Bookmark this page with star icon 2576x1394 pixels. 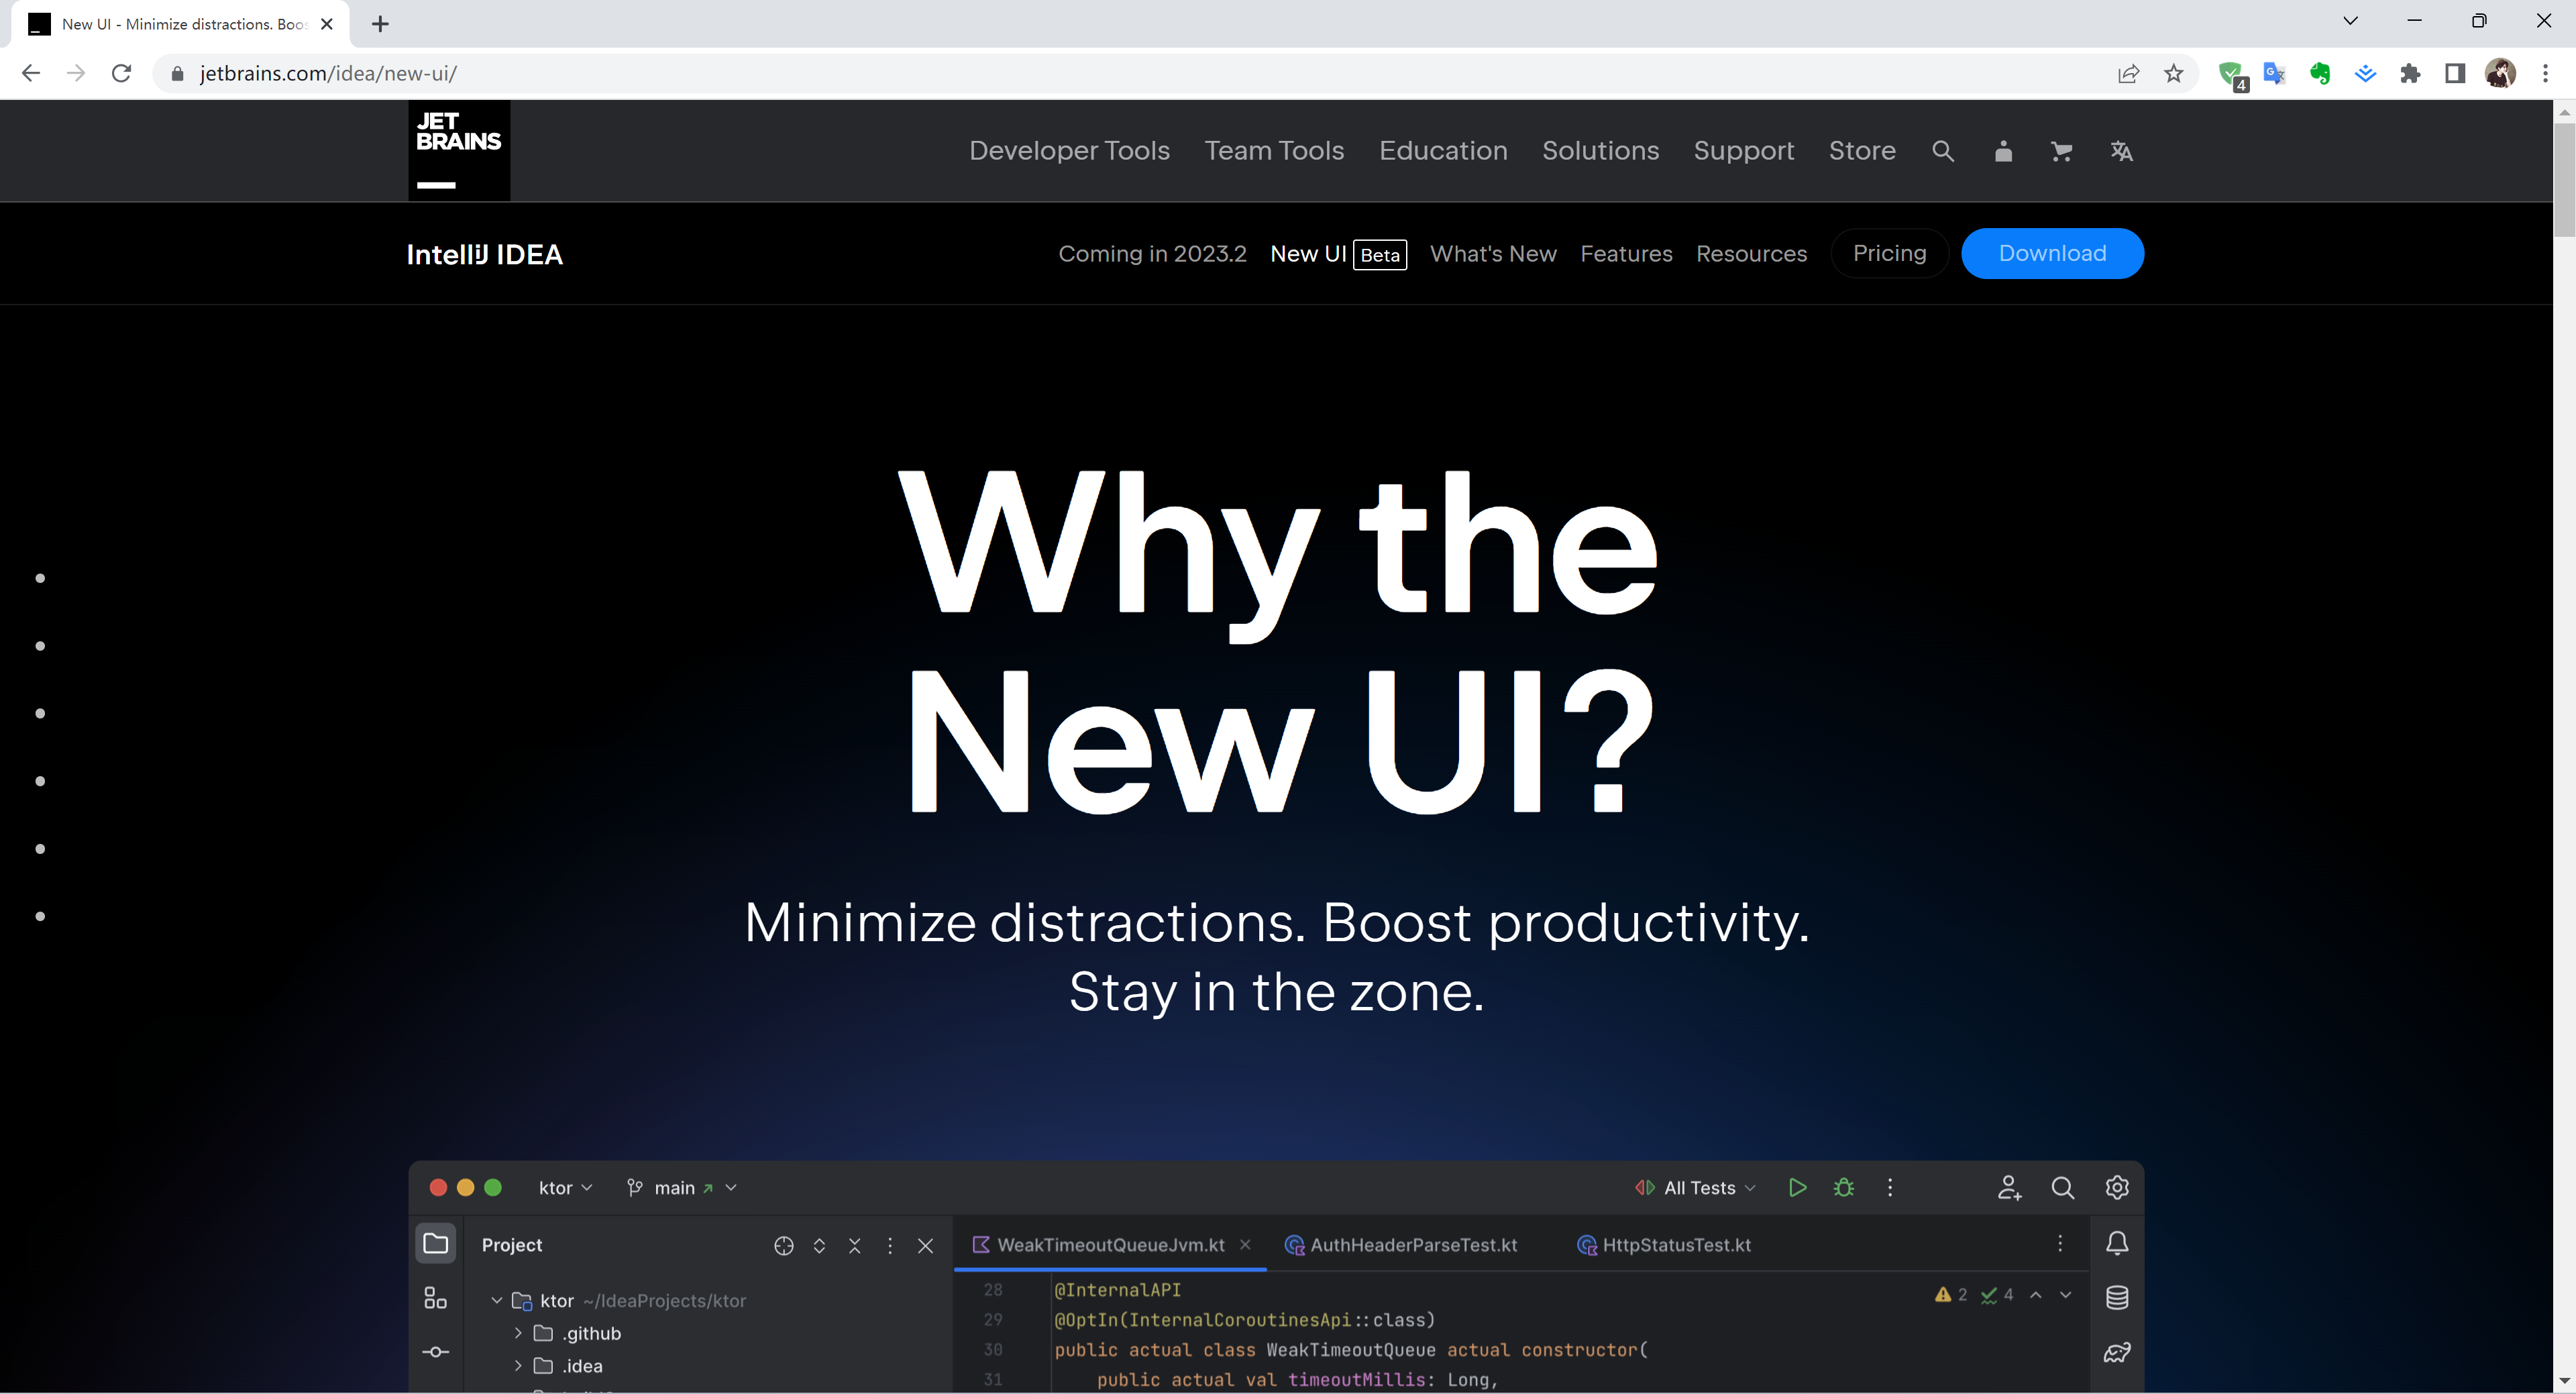click(x=2174, y=73)
